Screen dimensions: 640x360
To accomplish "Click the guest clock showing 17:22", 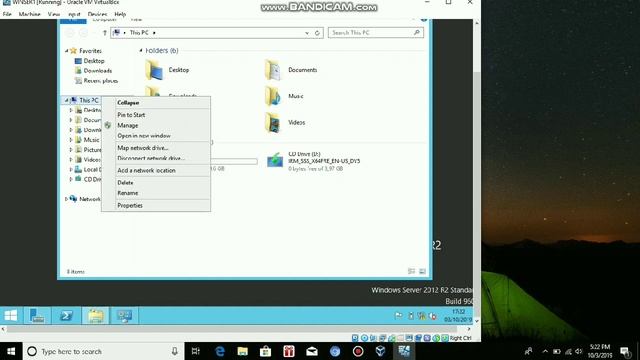I will click(458, 316).
